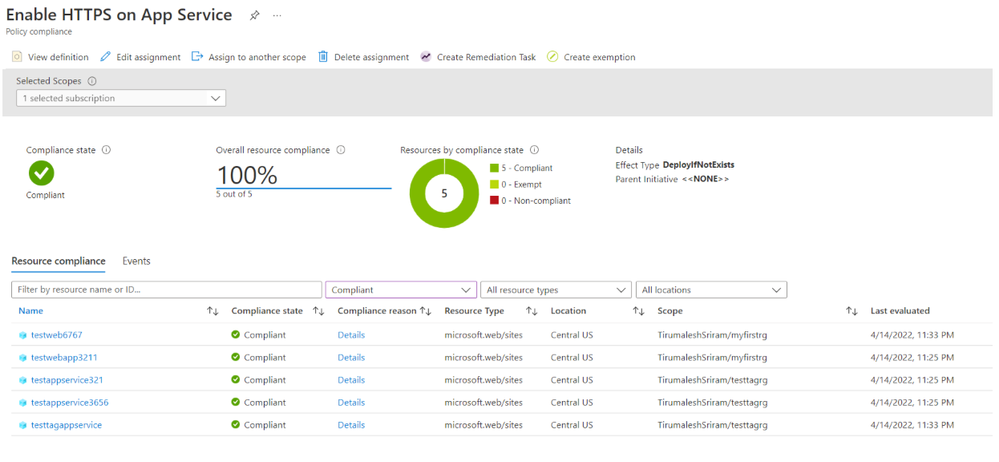
Task: Open the Compliant state filter dropdown
Action: coord(401,289)
